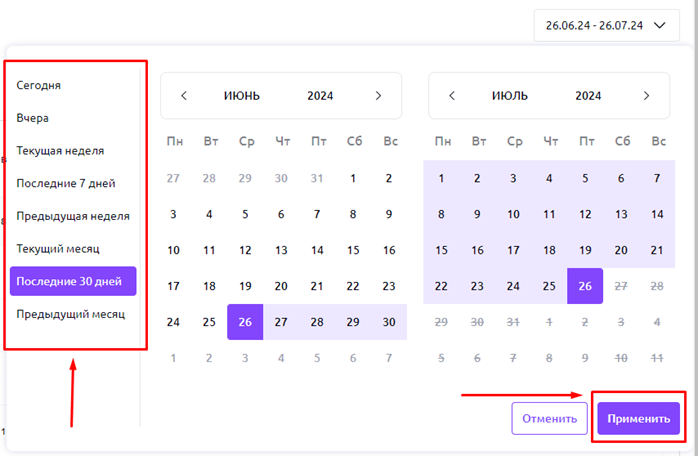698x456 pixels.
Task: Select the Вчера preset
Action: pos(33,118)
